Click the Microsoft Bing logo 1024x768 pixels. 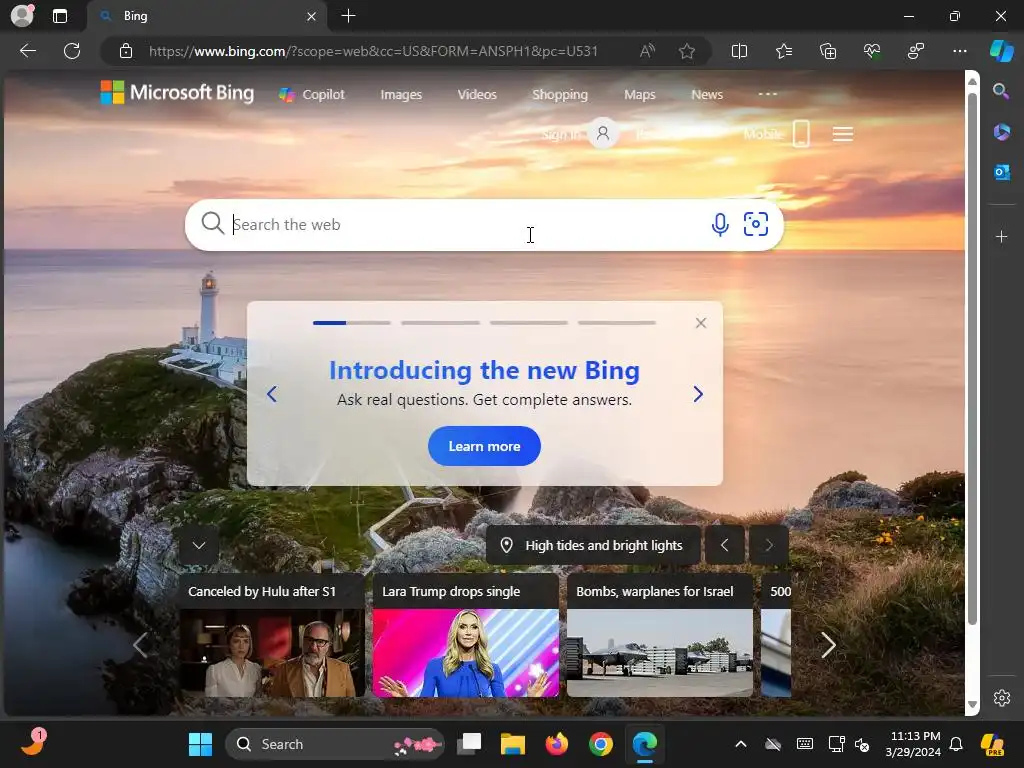pyautogui.click(x=177, y=93)
